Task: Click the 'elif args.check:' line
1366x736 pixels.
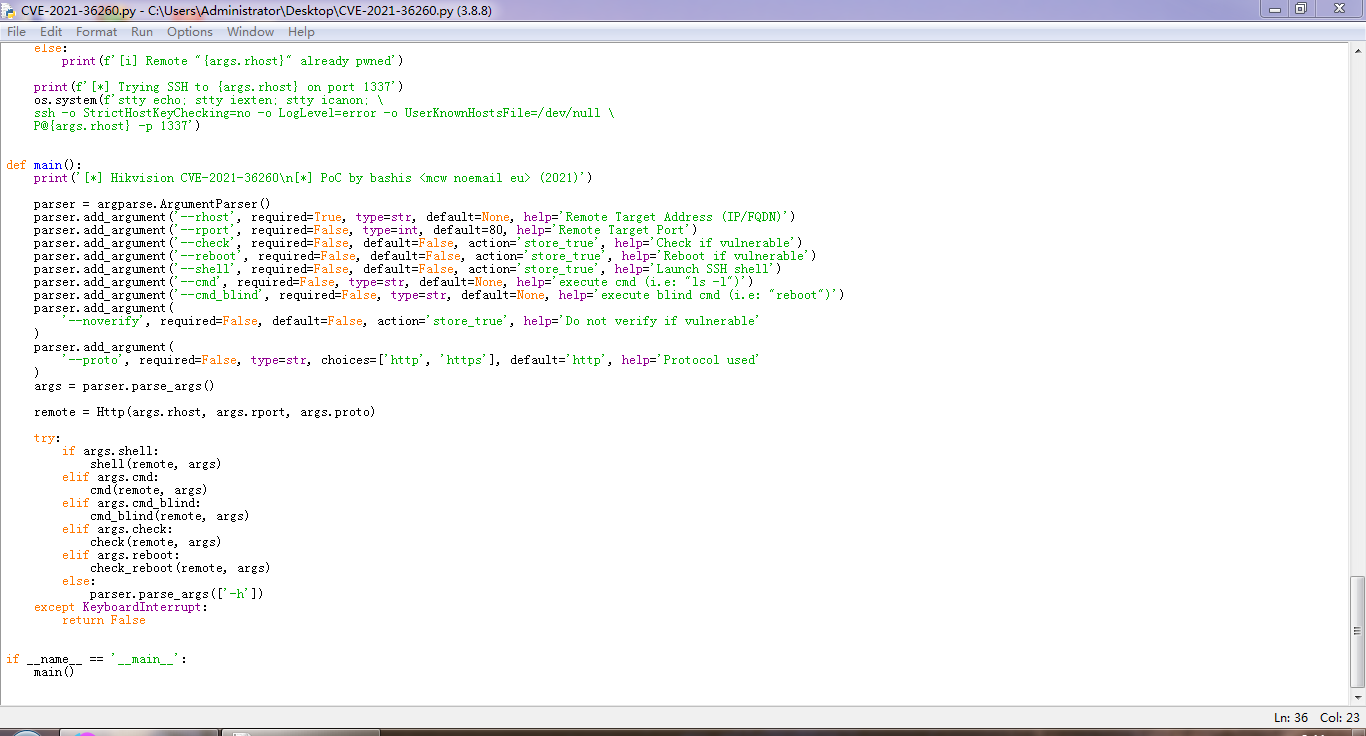Action: (x=117, y=529)
